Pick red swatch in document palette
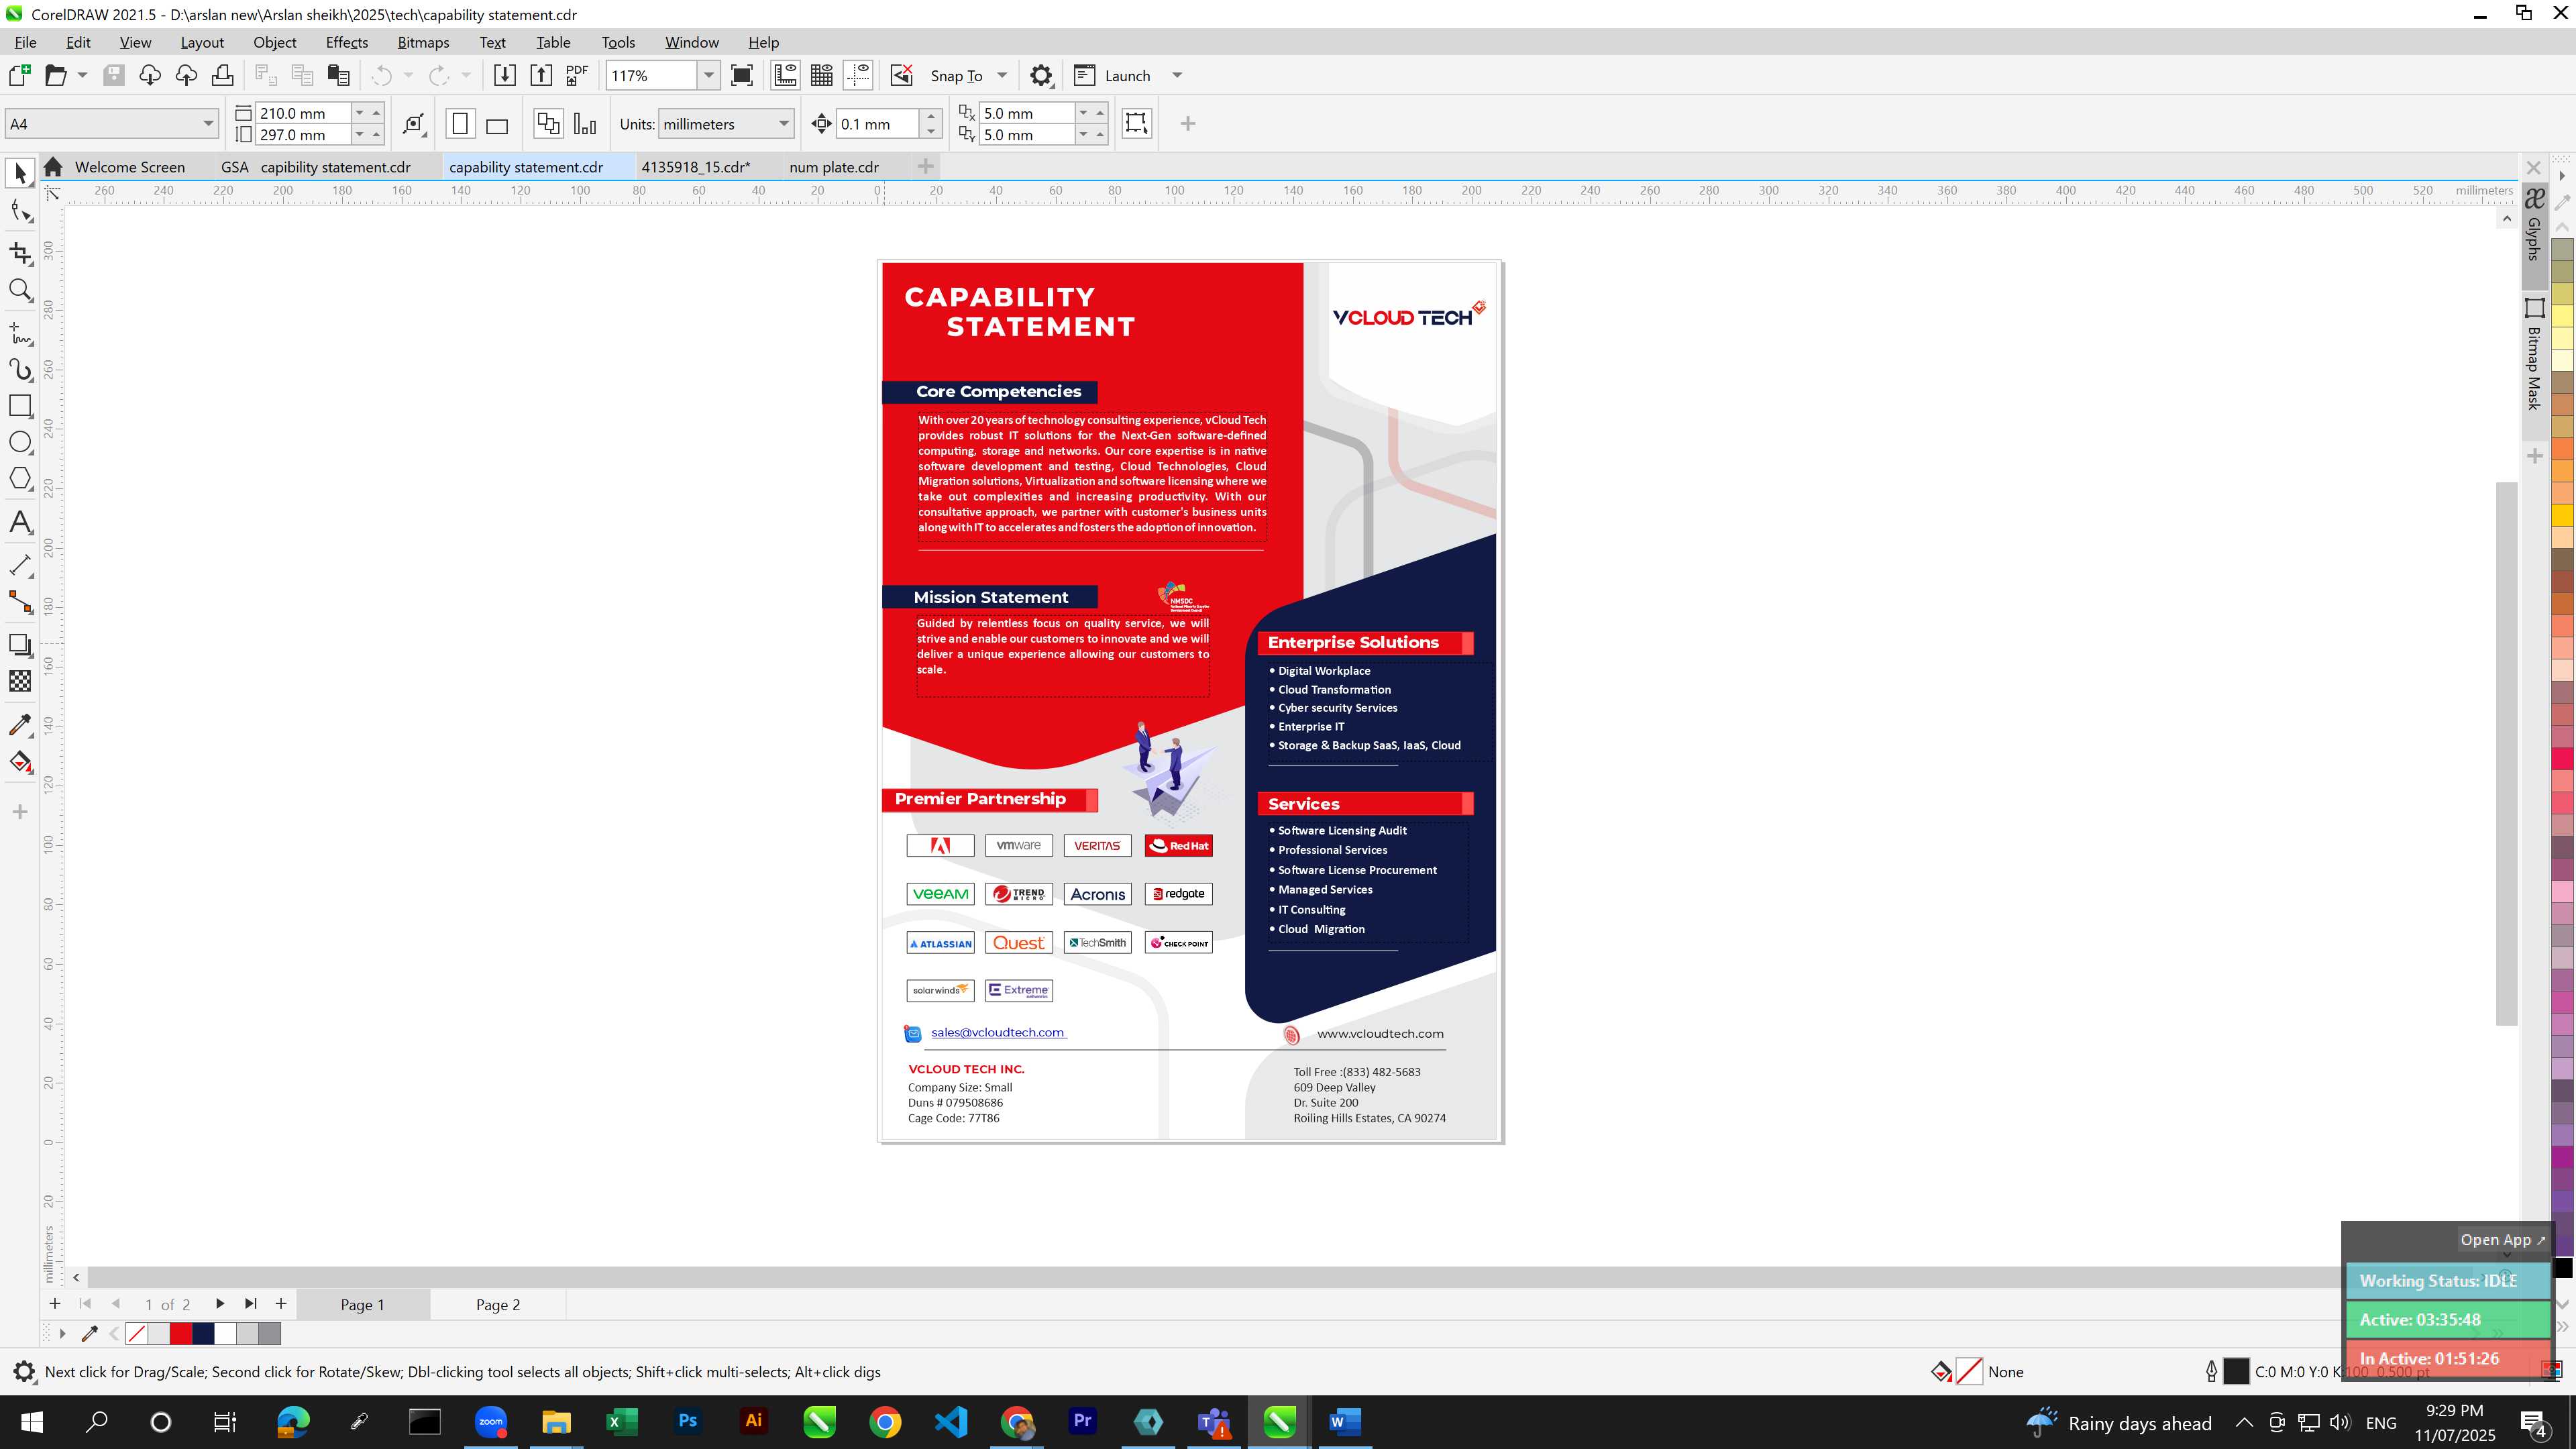This screenshot has height=1449, width=2576. 181,1333
